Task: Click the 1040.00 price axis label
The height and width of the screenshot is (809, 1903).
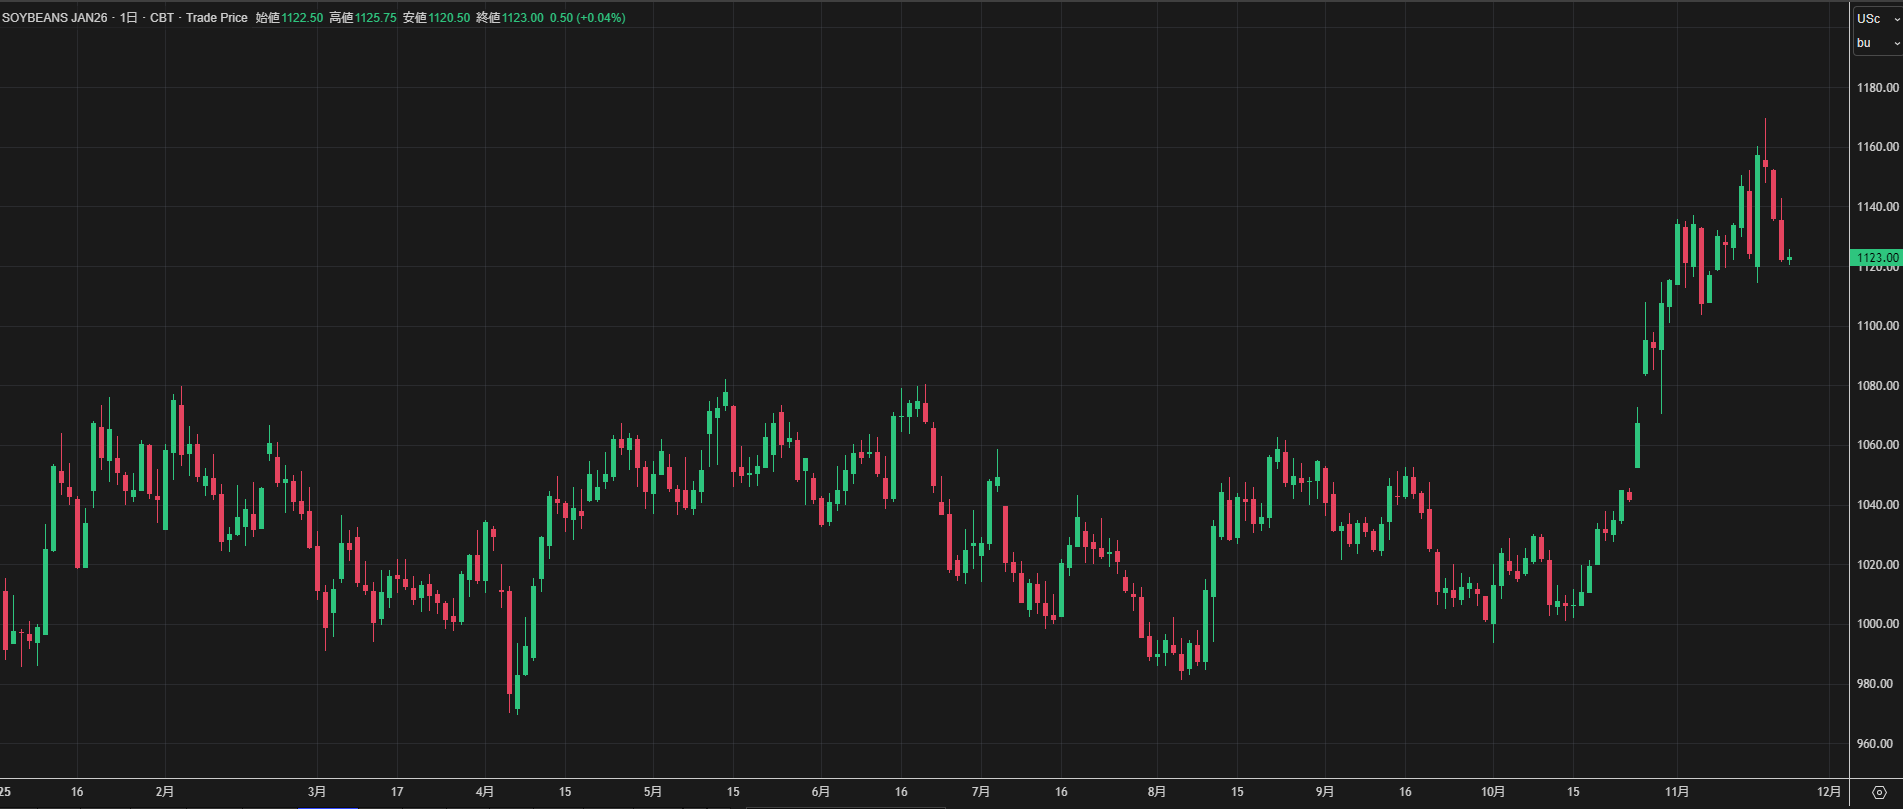Action: (x=1877, y=505)
